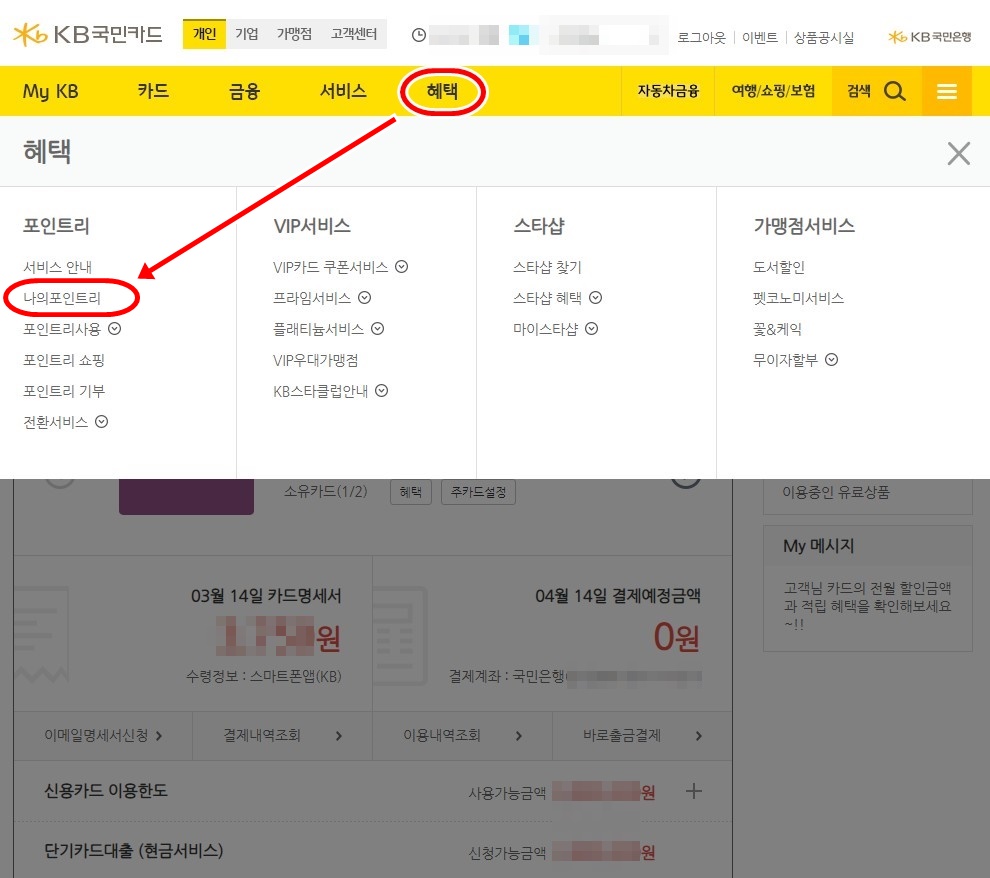Open 바로출금결제 shortcut

coord(642,735)
